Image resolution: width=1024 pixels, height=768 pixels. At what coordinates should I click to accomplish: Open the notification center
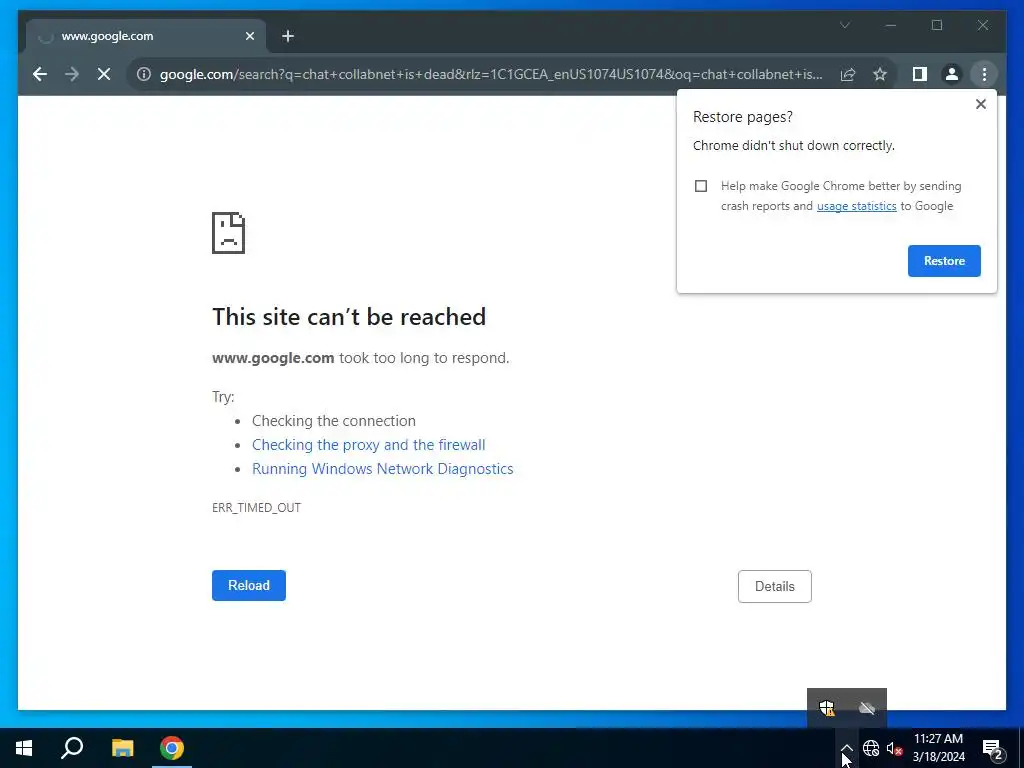click(993, 748)
